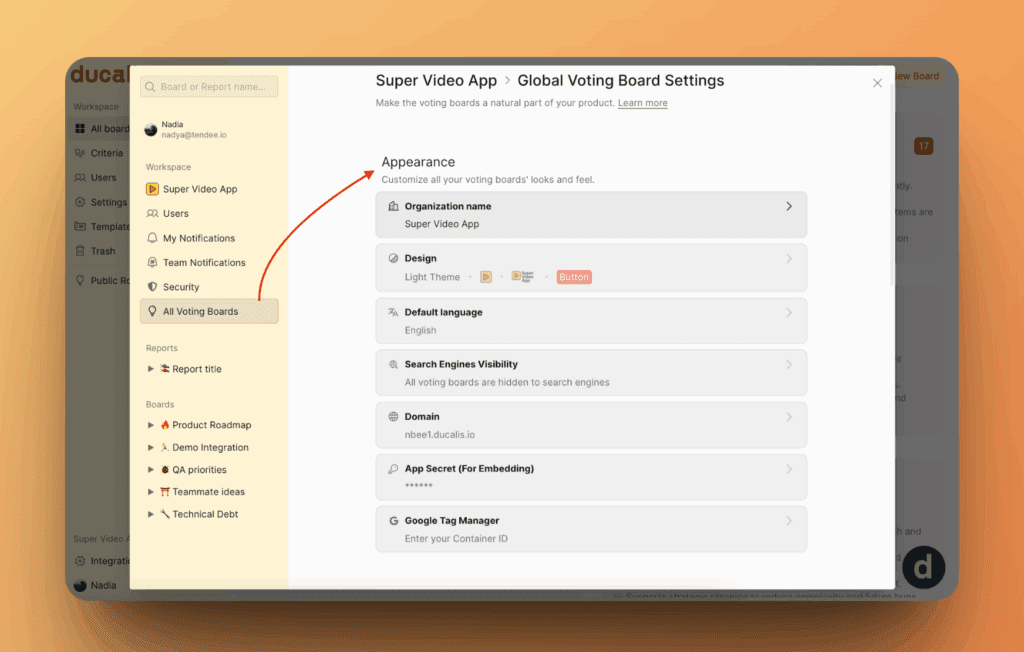Click the globe icon in Domain row

tap(393, 417)
